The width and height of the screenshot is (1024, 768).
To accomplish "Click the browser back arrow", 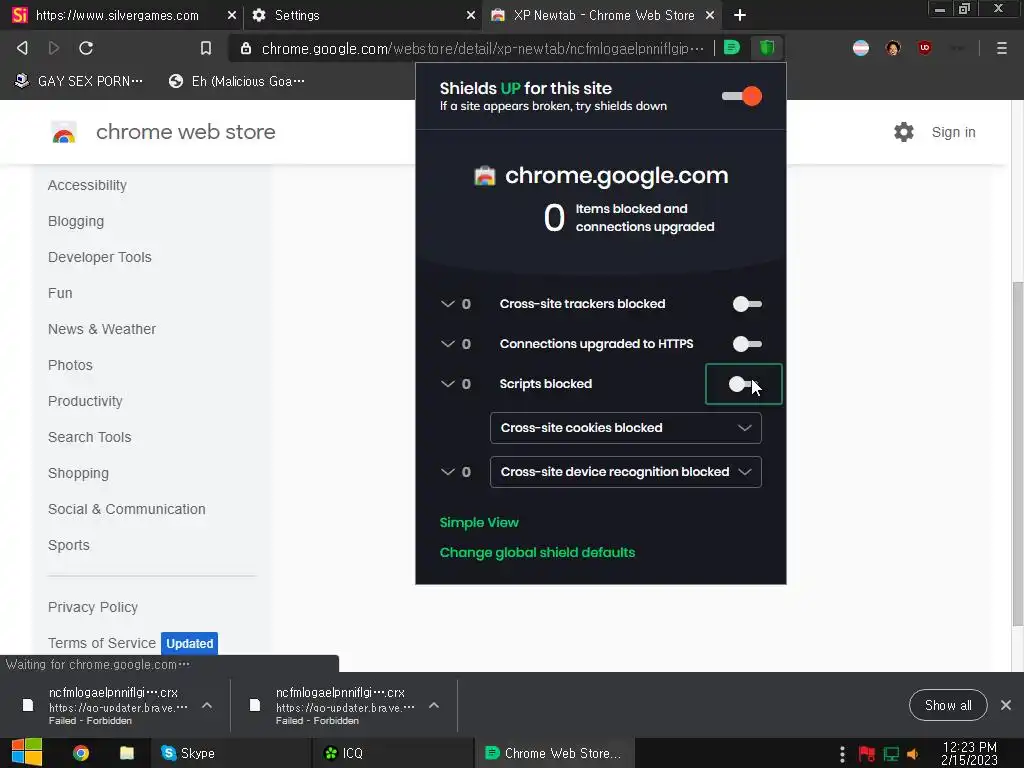I will [x=22, y=48].
